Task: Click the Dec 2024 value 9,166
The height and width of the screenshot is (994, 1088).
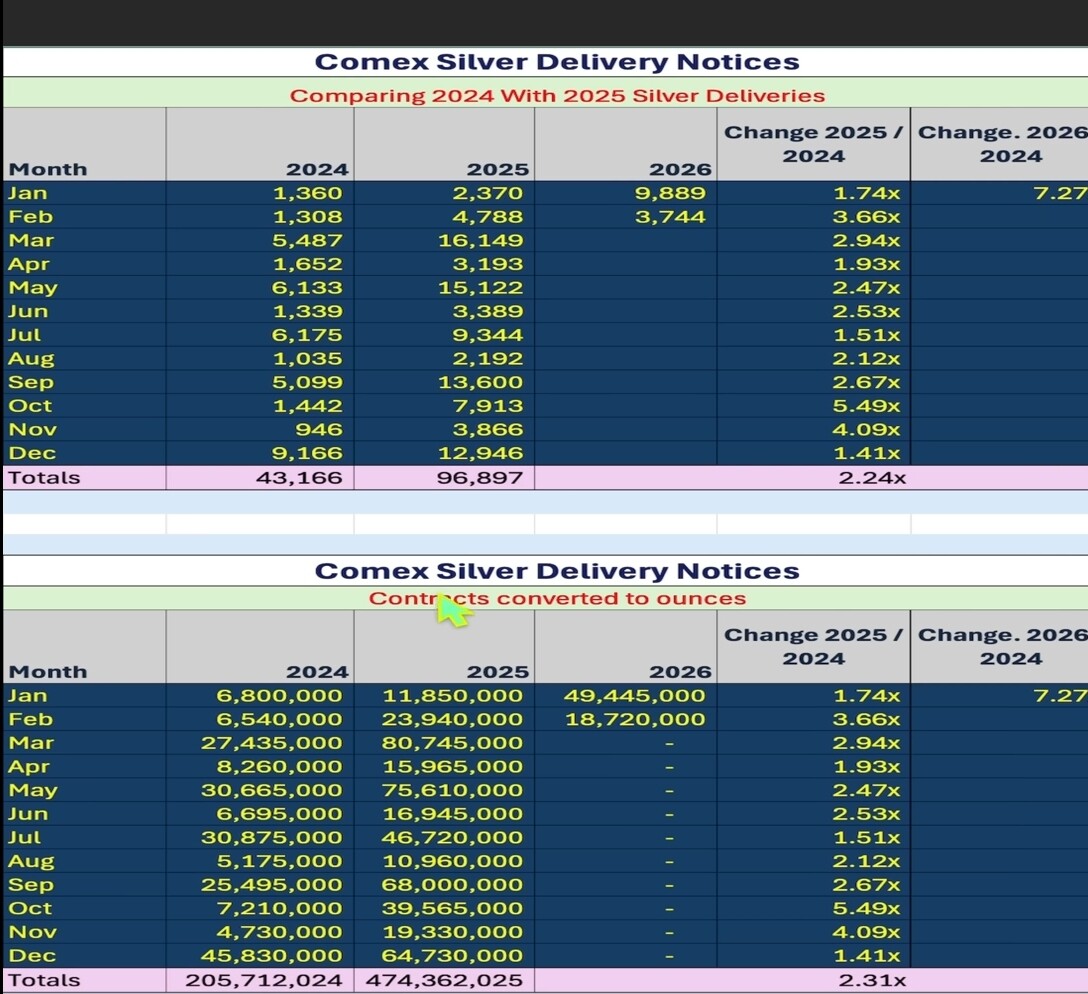Action: coord(305,454)
